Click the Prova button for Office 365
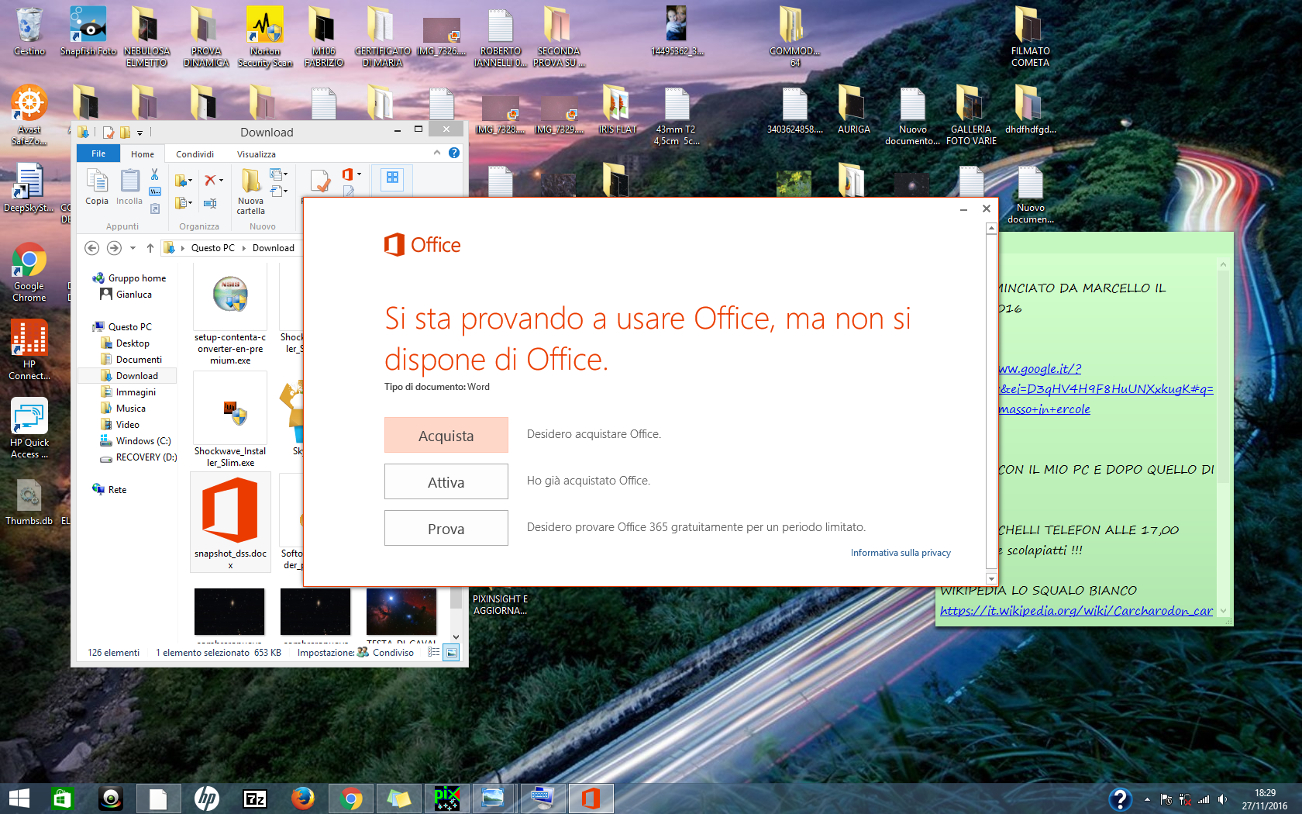1302x814 pixels. point(446,528)
